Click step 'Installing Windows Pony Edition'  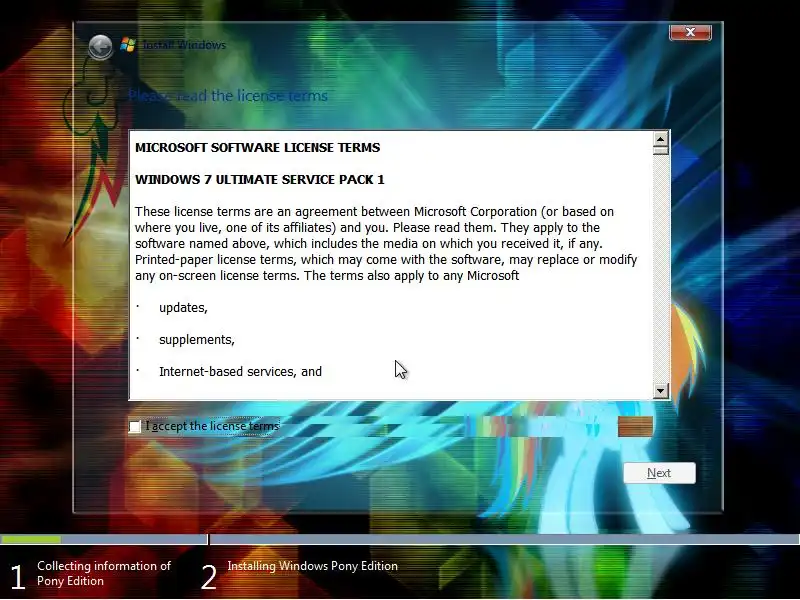click(x=312, y=566)
